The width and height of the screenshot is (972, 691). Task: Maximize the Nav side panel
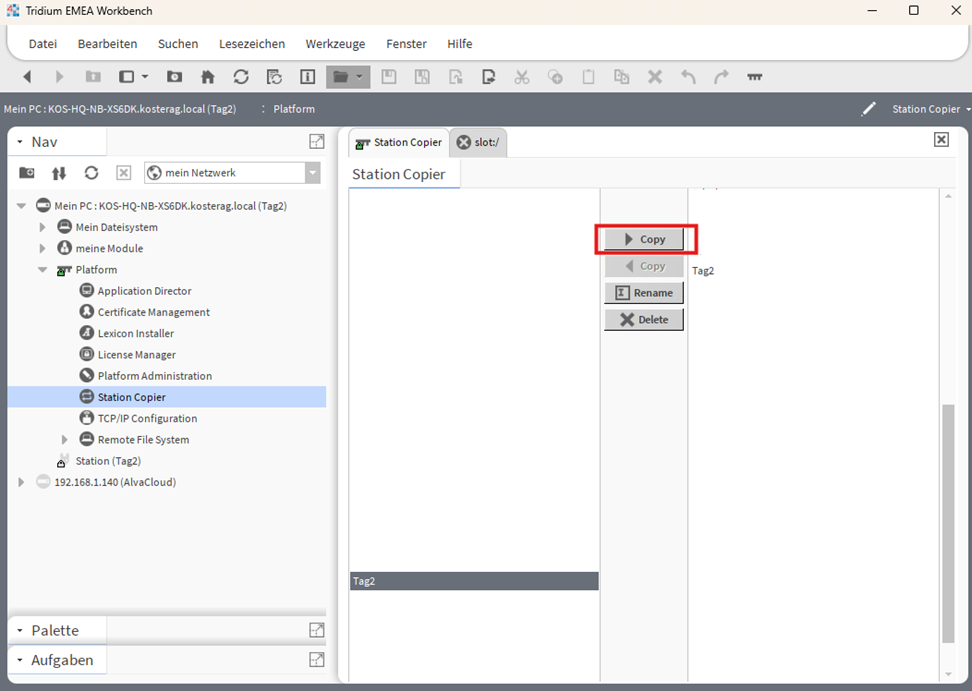[317, 142]
